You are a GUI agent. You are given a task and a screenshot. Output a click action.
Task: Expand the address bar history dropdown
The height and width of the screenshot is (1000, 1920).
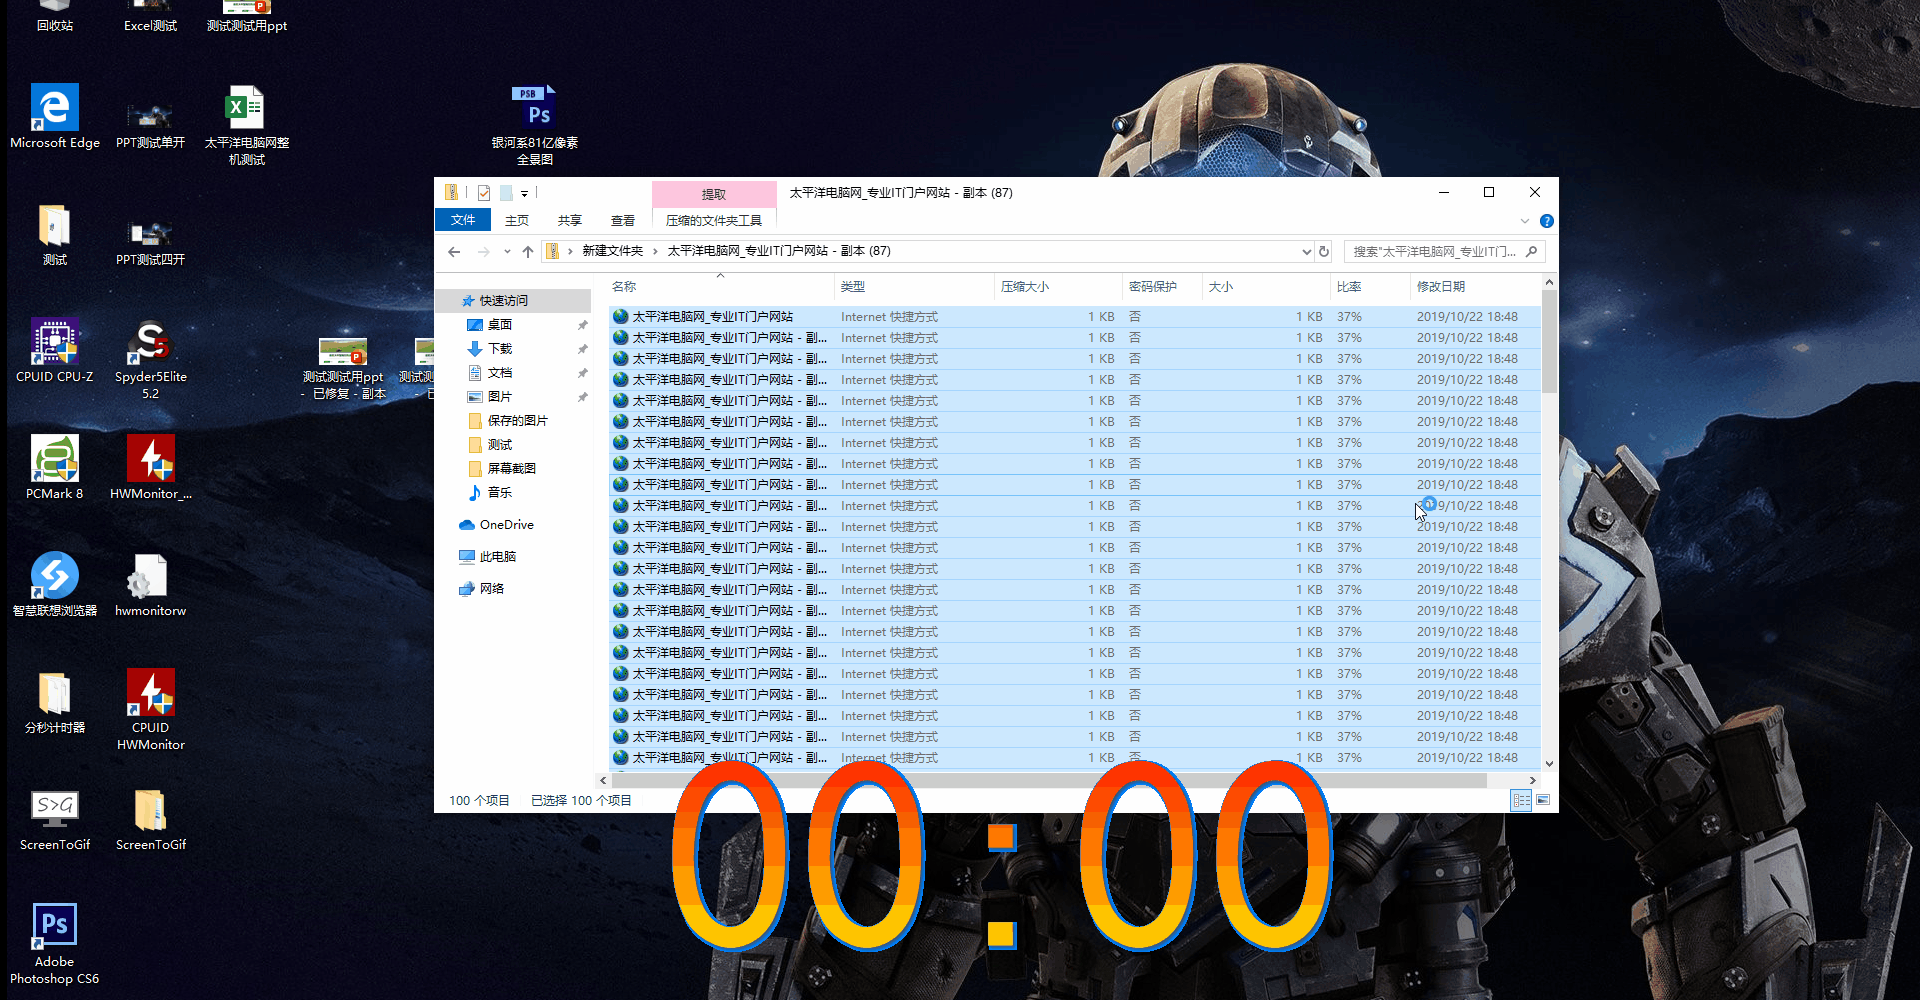(x=1306, y=252)
